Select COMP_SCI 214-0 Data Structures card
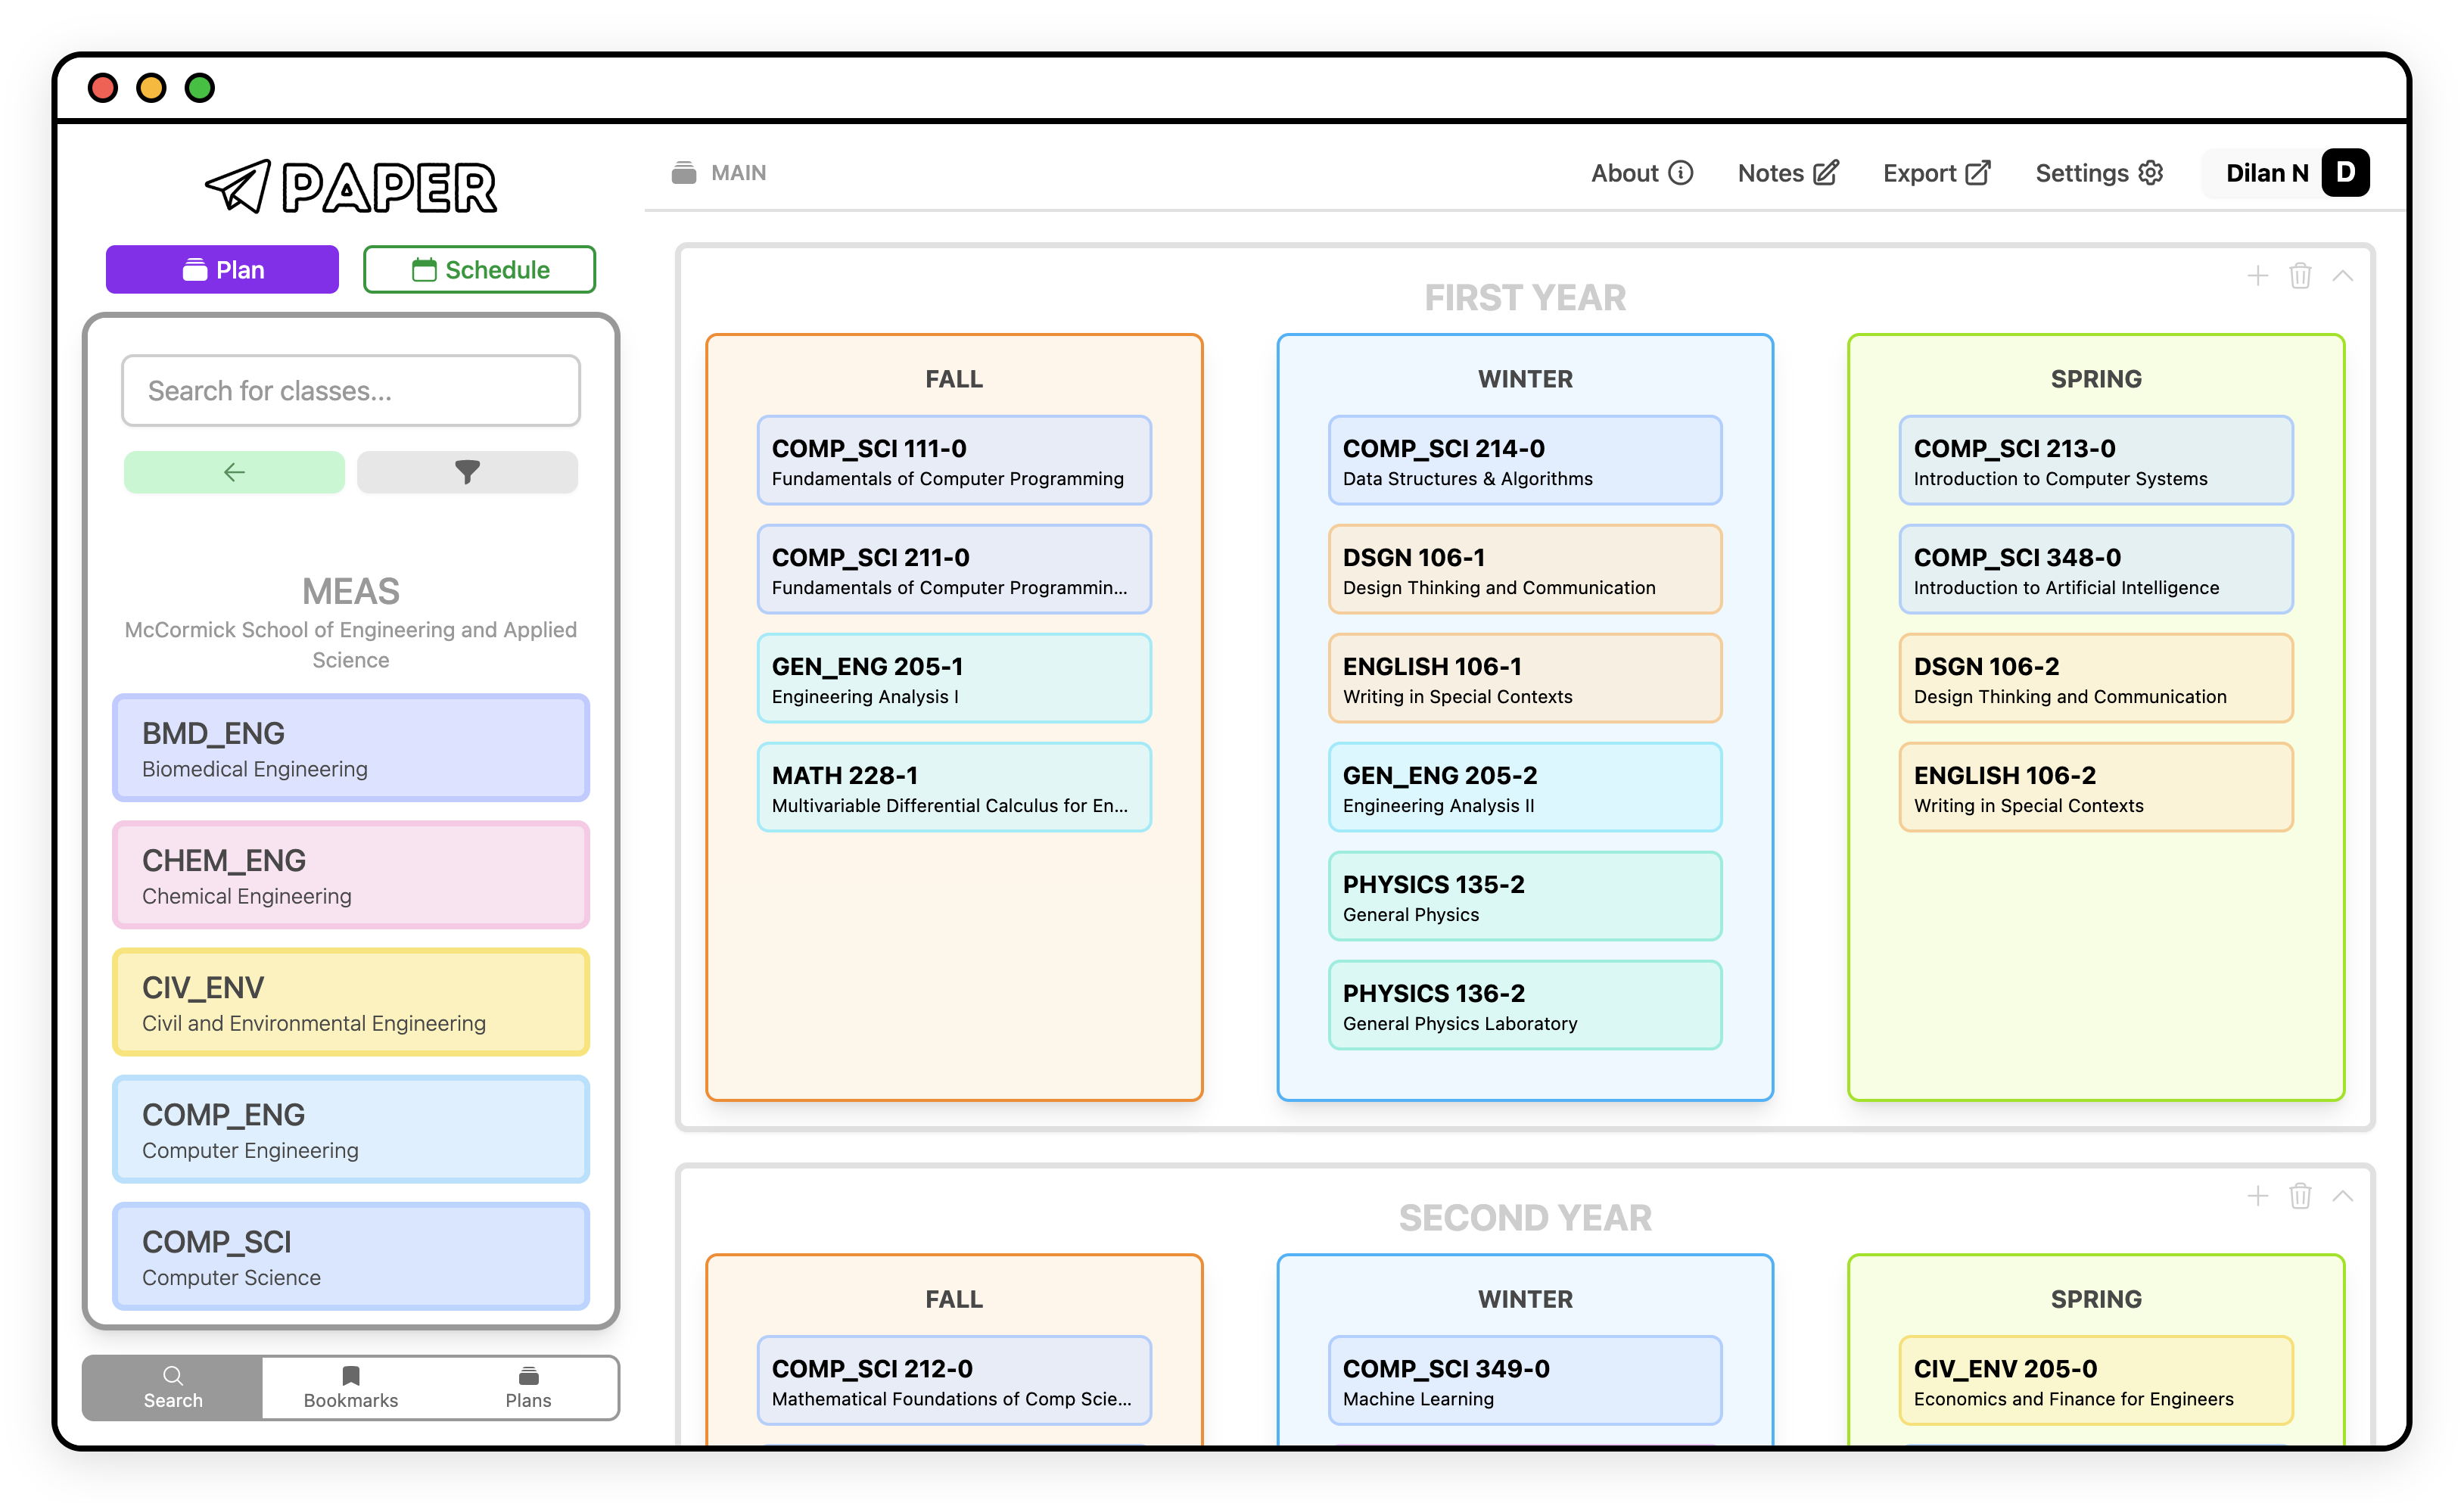The image size is (2464, 1503). (x=1525, y=461)
